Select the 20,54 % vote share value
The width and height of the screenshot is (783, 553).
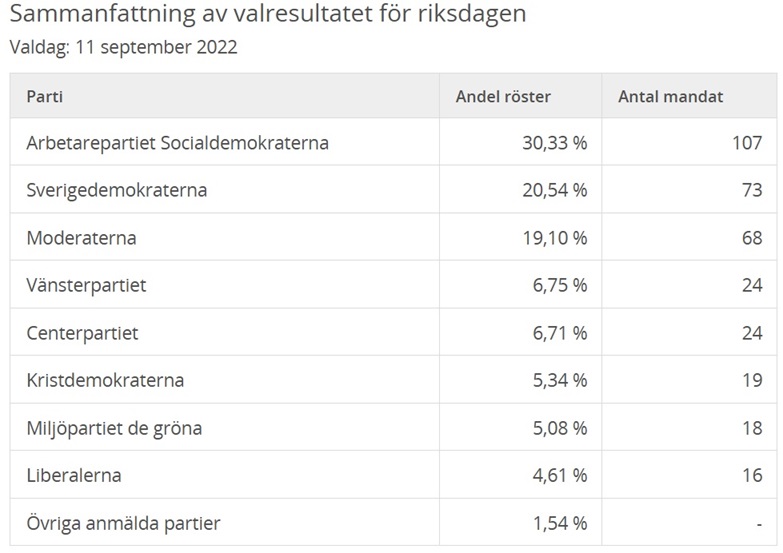pyautogui.click(x=554, y=190)
